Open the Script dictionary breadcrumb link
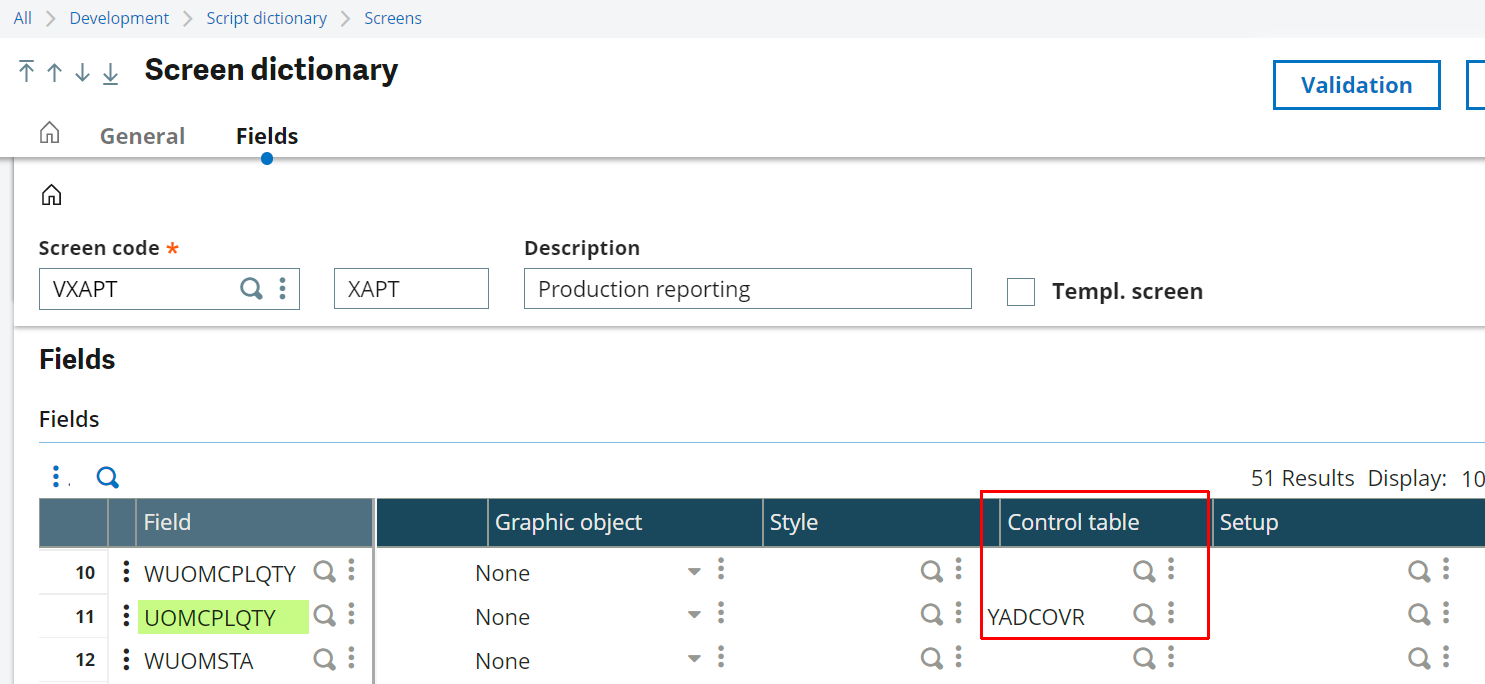Viewport: 1485px width, 684px height. [266, 18]
